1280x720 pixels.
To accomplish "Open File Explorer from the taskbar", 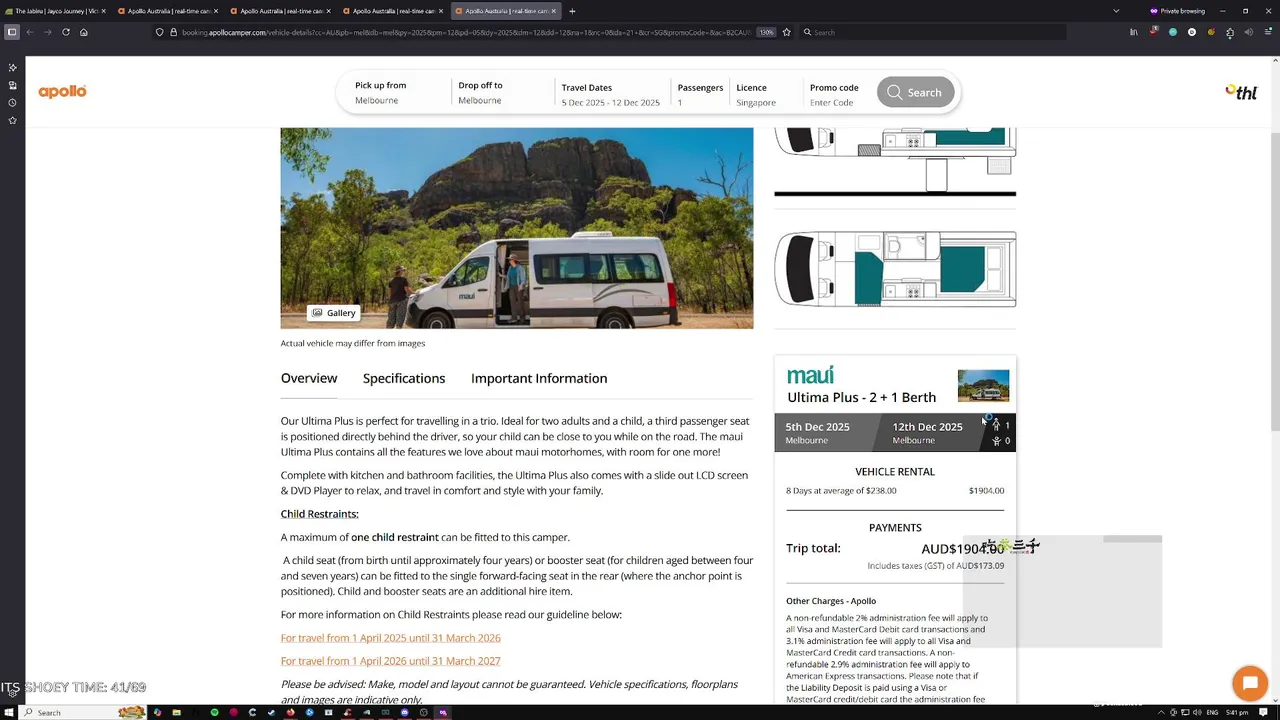I will click(x=176, y=712).
